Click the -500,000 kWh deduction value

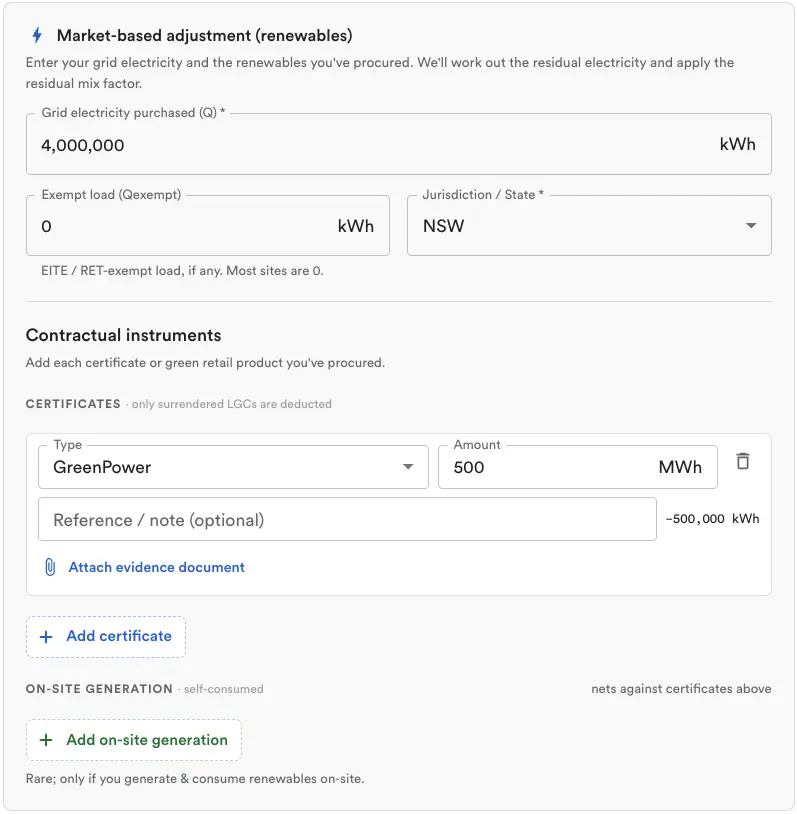point(712,519)
